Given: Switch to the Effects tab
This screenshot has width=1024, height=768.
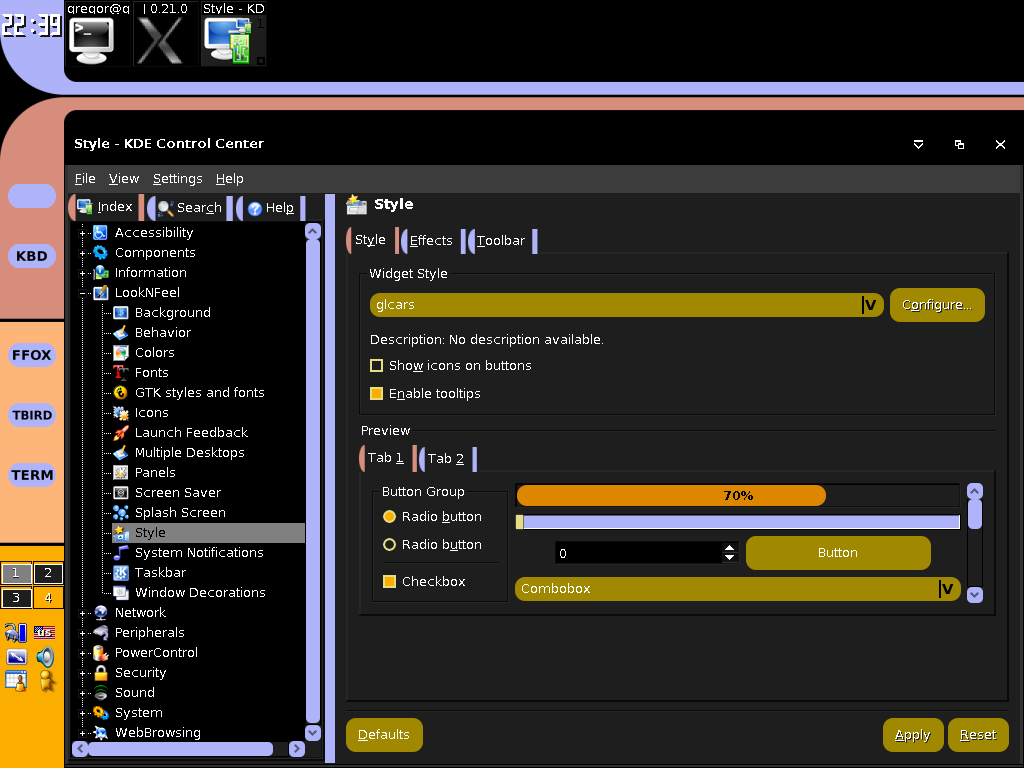Looking at the screenshot, I should click(430, 241).
